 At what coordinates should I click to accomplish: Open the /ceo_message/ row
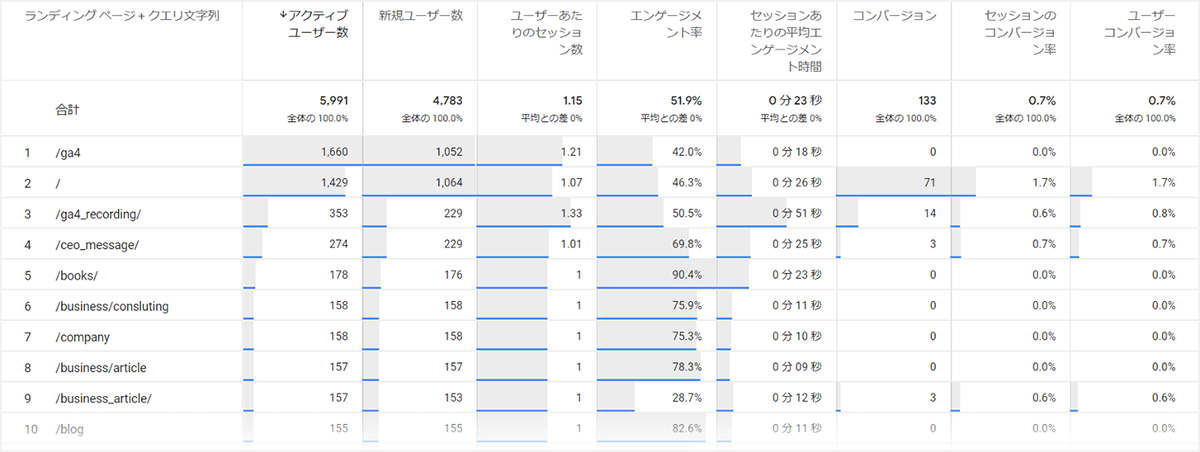96,244
